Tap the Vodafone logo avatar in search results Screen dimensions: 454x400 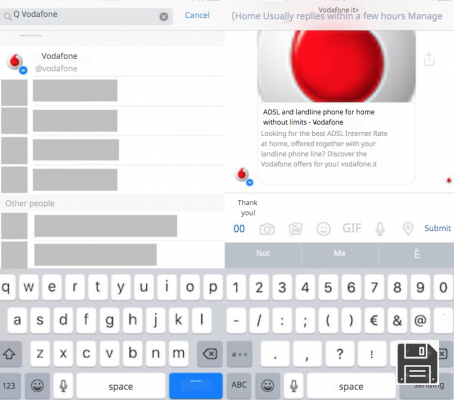pos(15,62)
